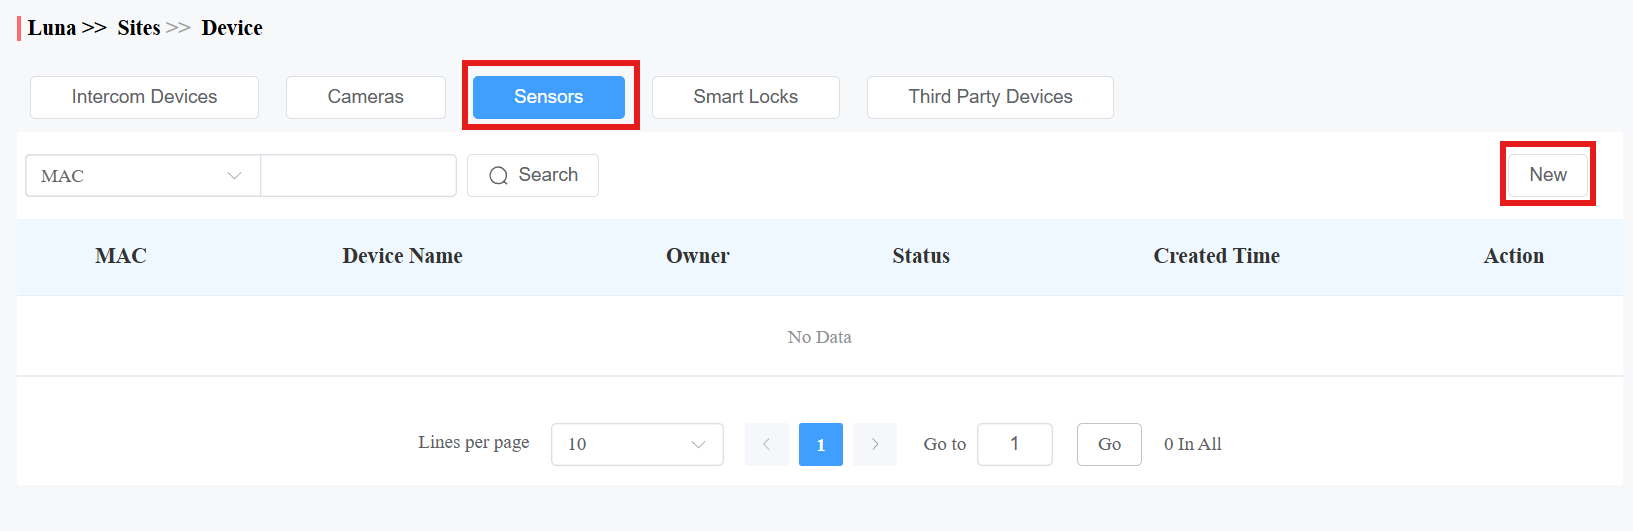The image size is (1633, 531).
Task: Click the New button
Action: (x=1548, y=175)
